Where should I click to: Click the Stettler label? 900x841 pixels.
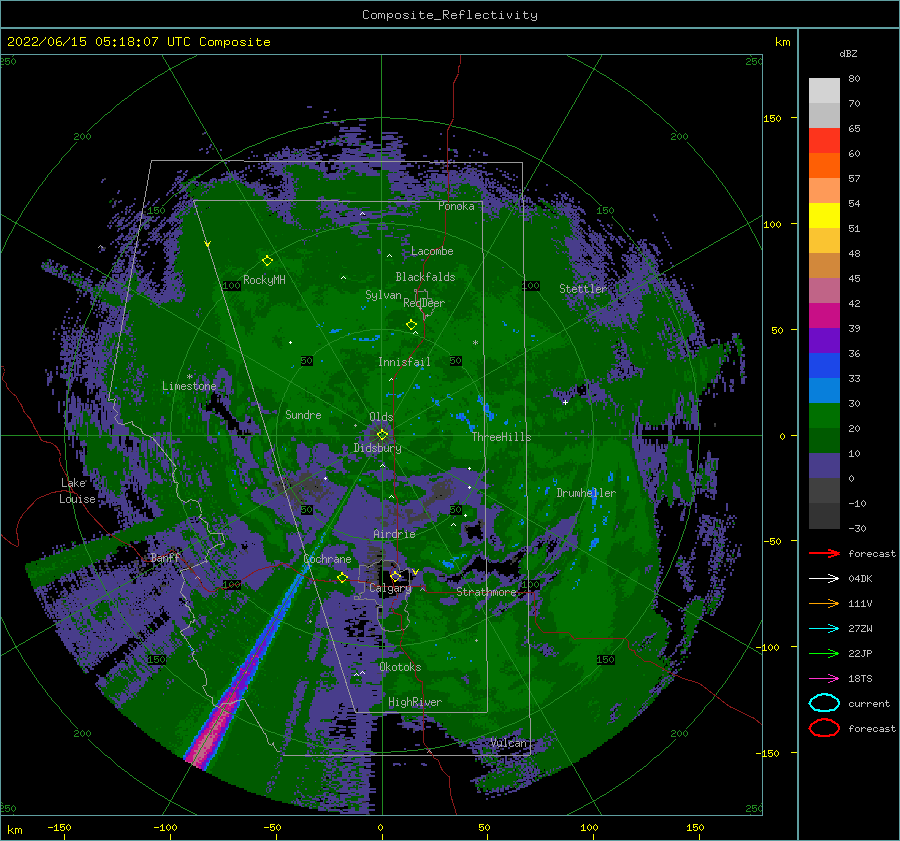pos(583,289)
